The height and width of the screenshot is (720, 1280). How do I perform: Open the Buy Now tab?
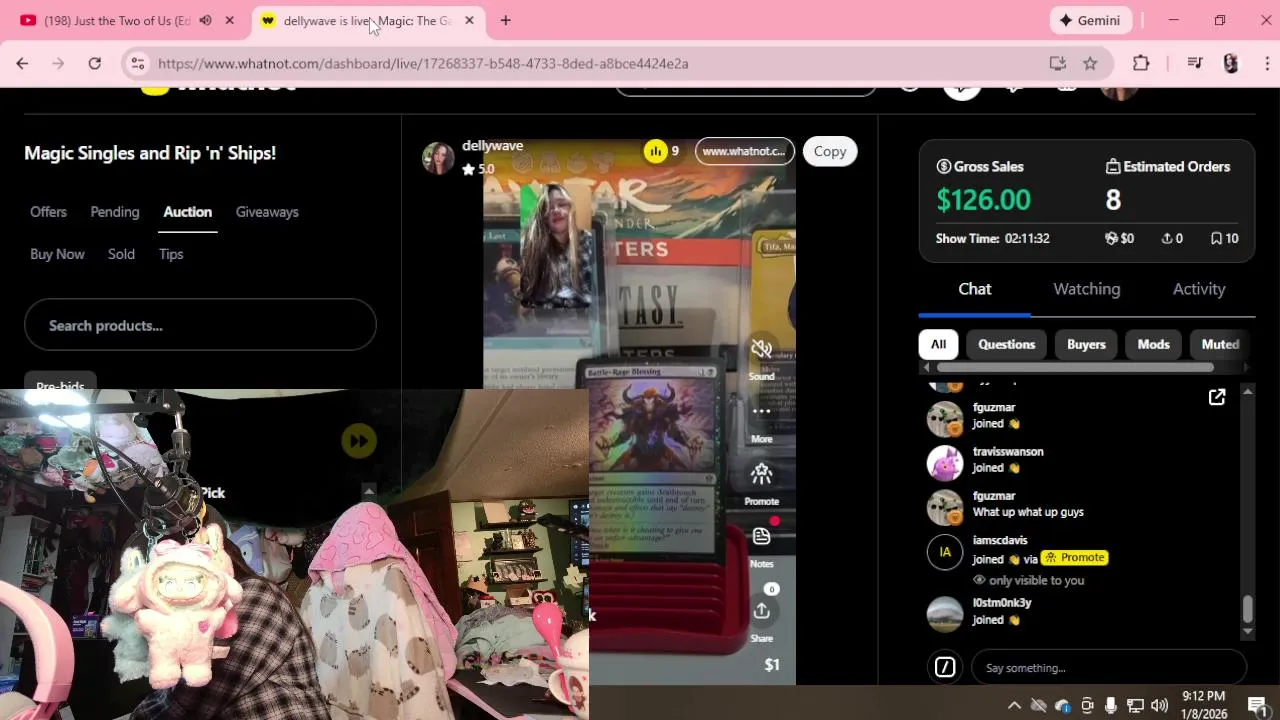click(57, 254)
